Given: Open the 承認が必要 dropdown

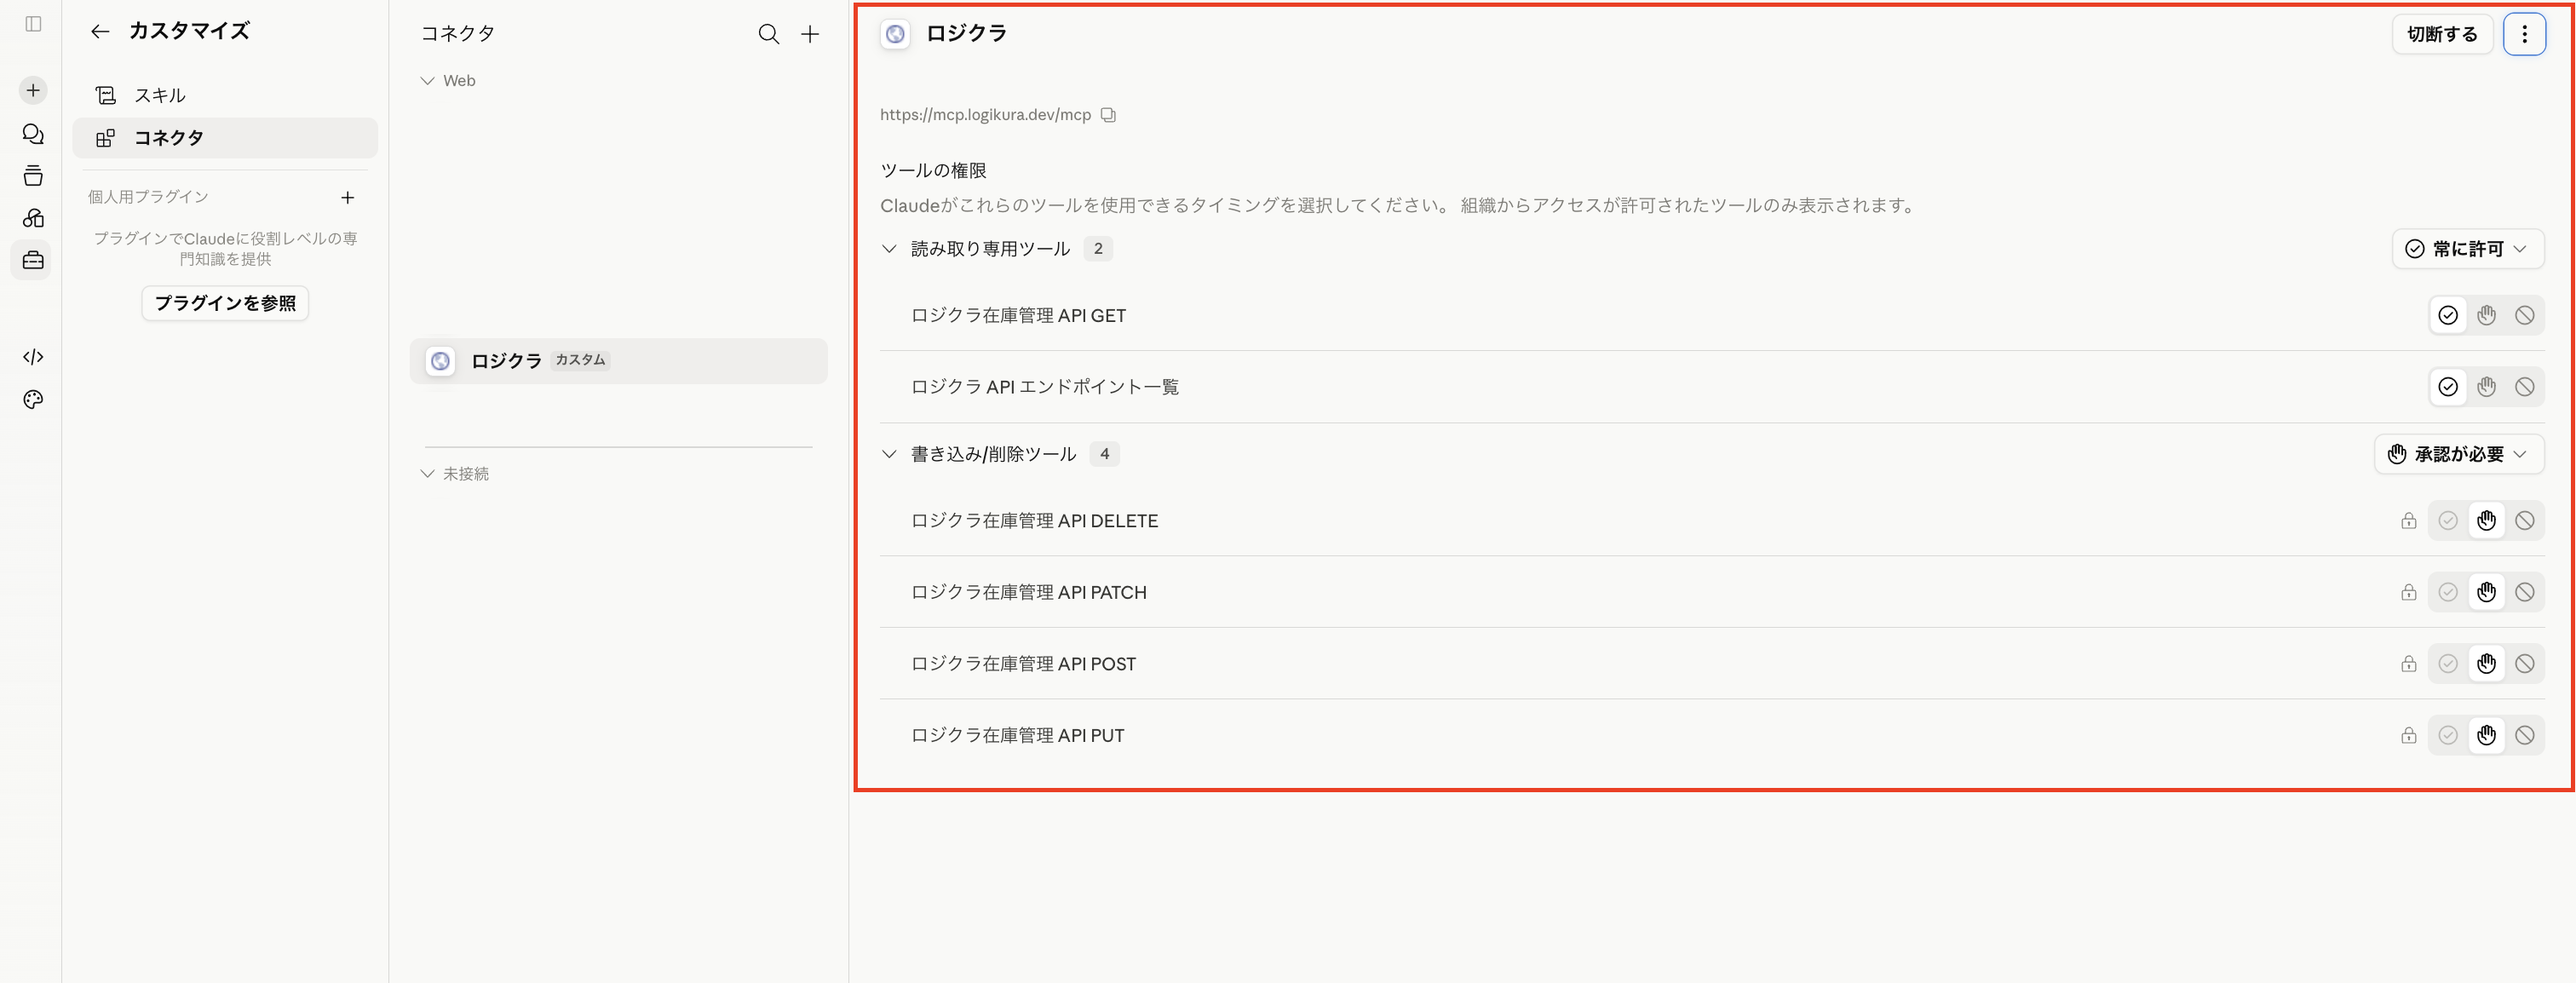Looking at the screenshot, I should point(2459,455).
